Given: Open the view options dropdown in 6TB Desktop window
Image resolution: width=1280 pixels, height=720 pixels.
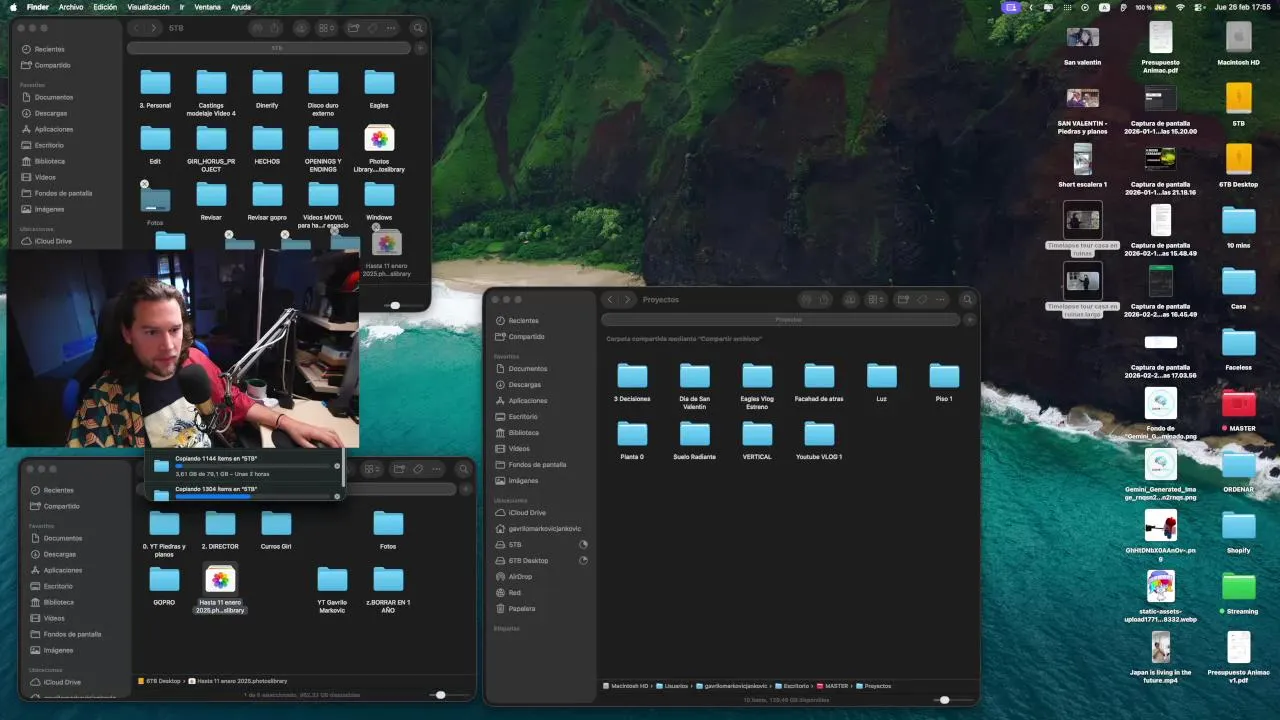Looking at the screenshot, I should (x=372, y=469).
